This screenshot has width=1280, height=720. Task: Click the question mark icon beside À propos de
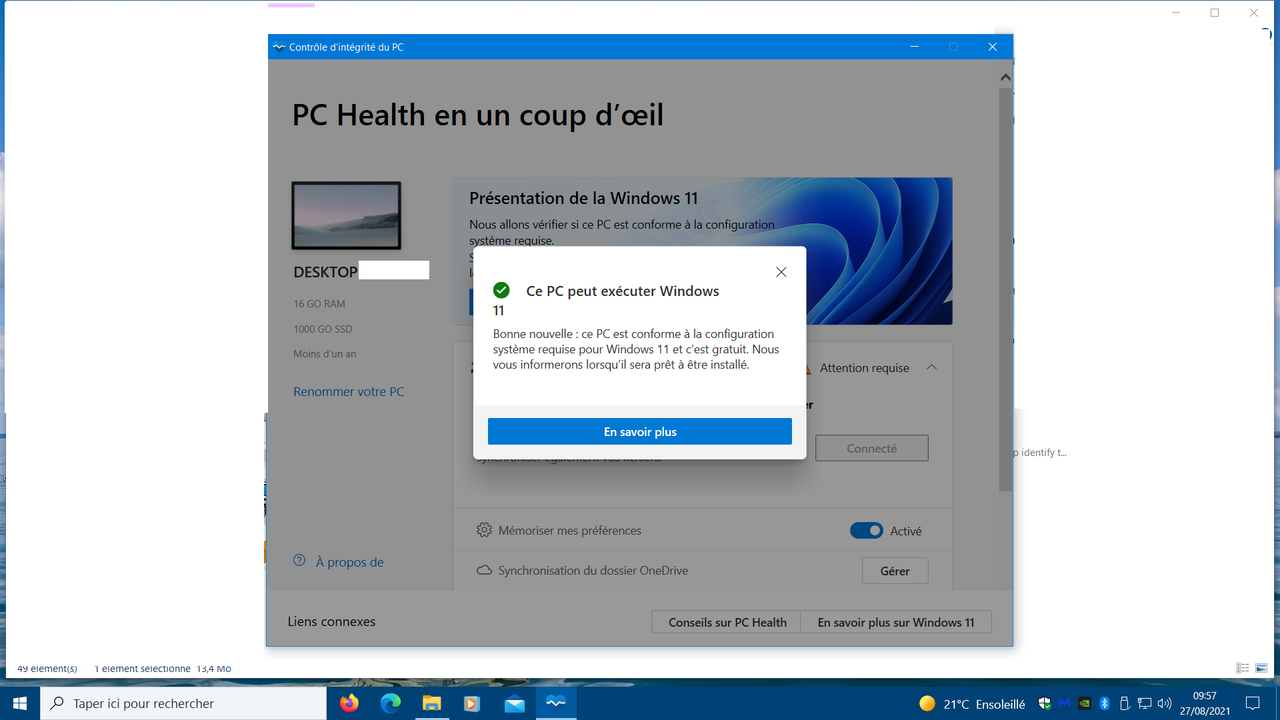click(x=297, y=561)
